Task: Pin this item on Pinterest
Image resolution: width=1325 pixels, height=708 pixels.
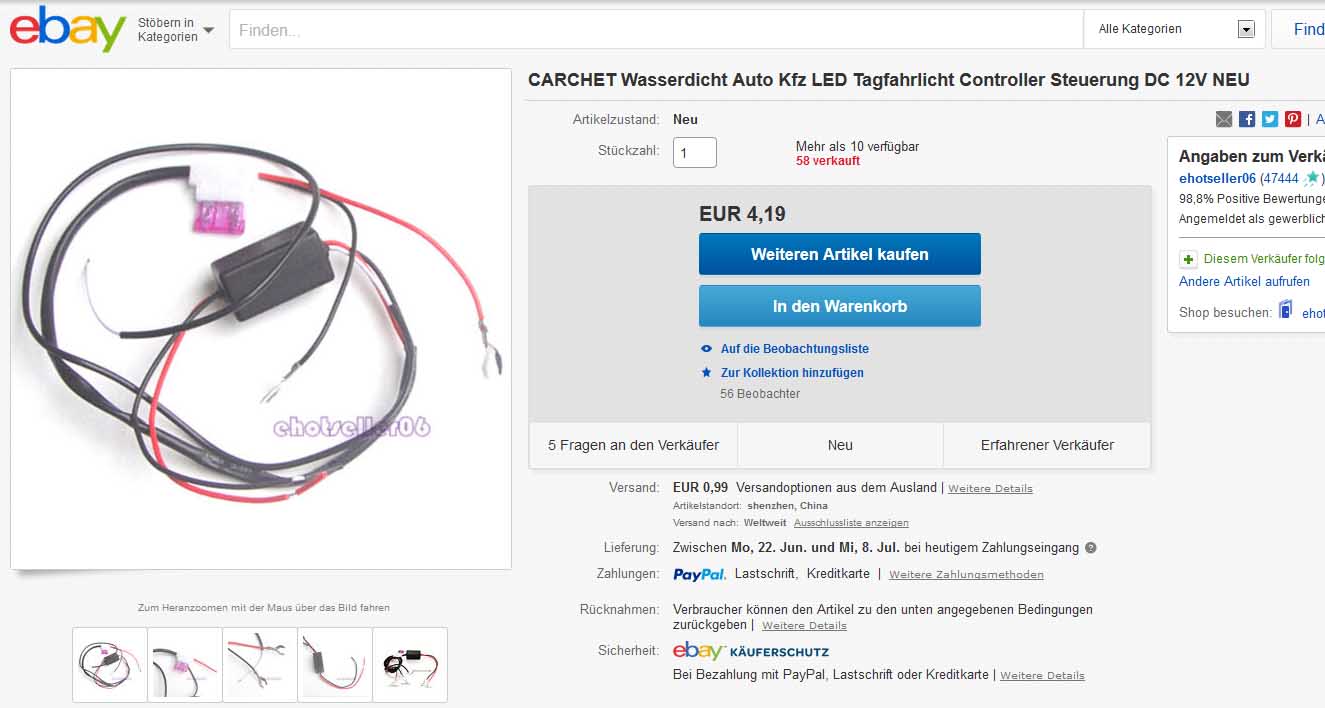Action: tap(1293, 119)
